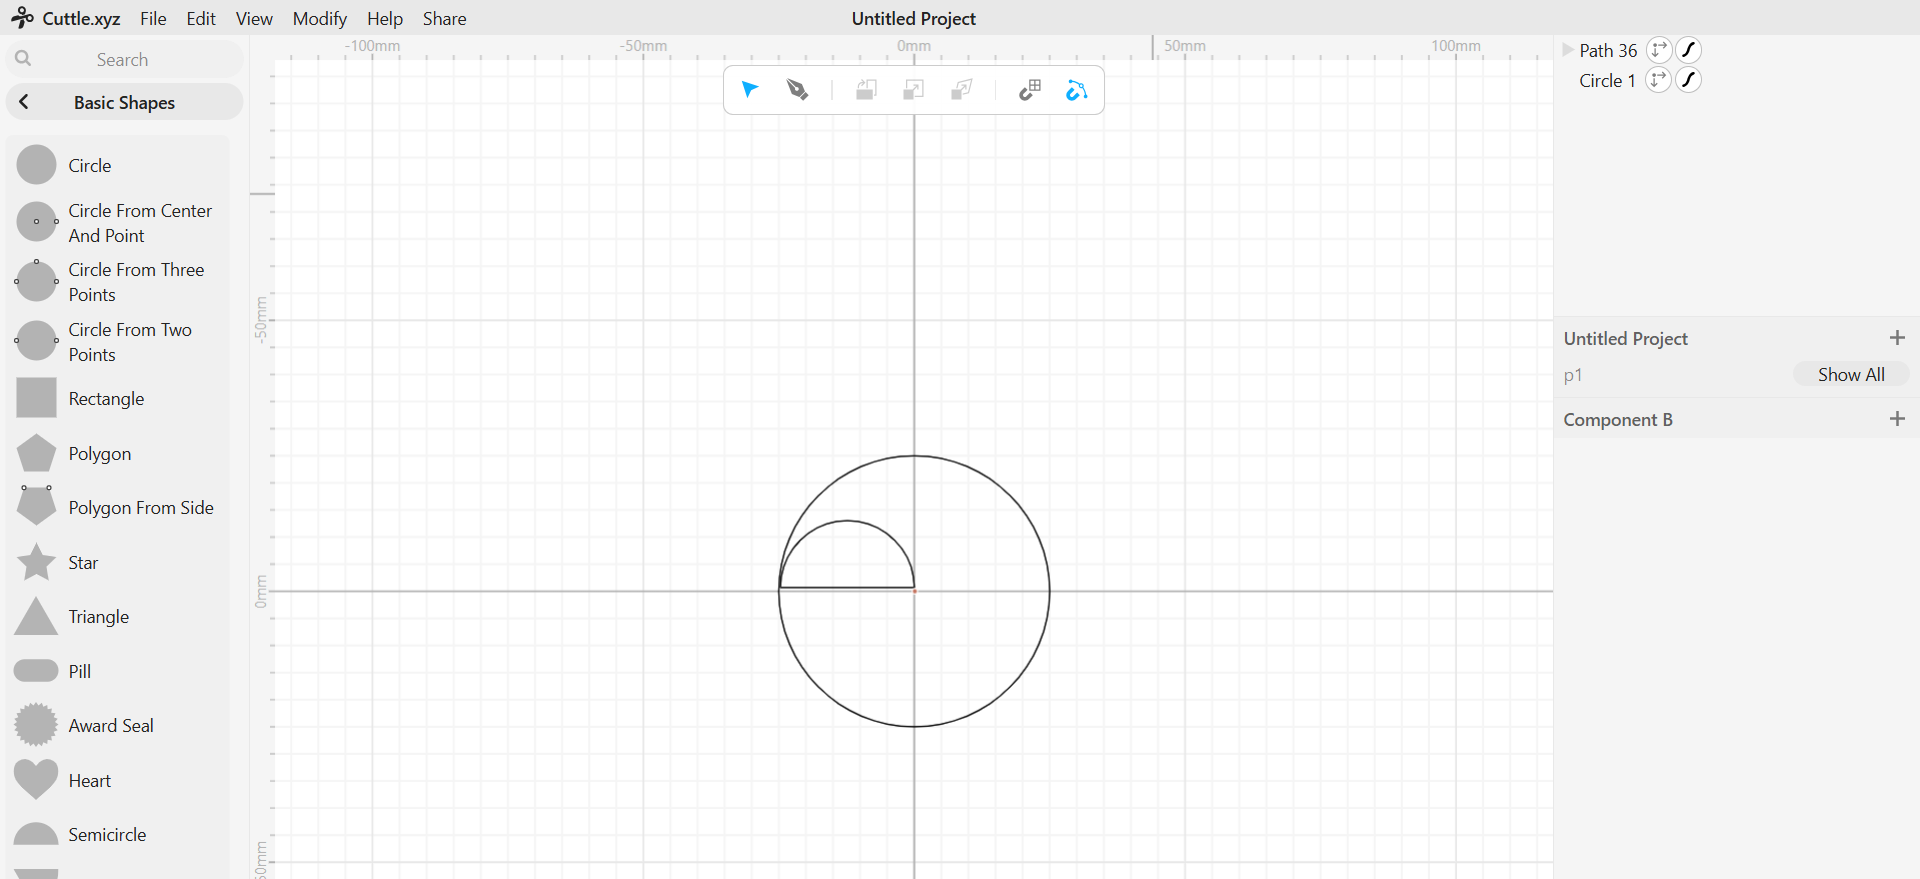1920x879 pixels.
Task: Pick Circle From Two Points icon
Action: pyautogui.click(x=37, y=341)
